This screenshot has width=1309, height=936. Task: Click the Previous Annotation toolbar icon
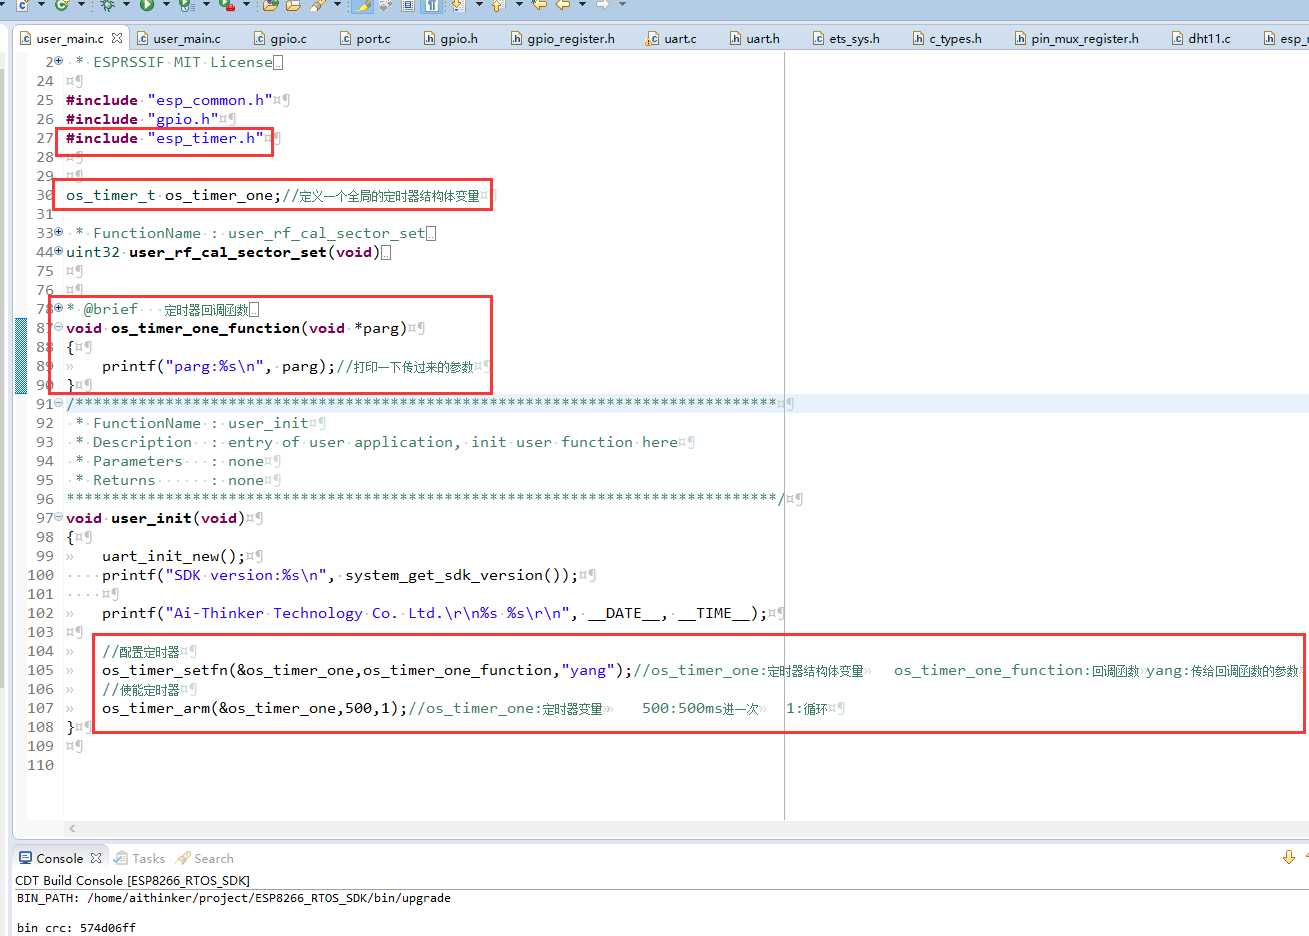497,5
